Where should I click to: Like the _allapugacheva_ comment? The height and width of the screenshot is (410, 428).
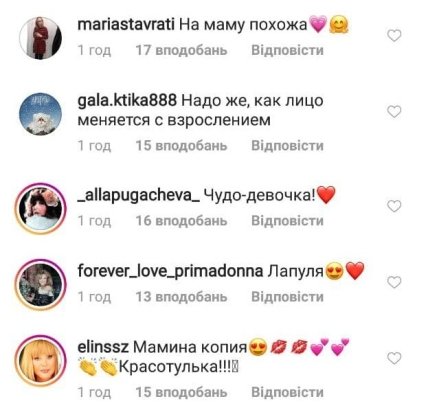(394, 206)
